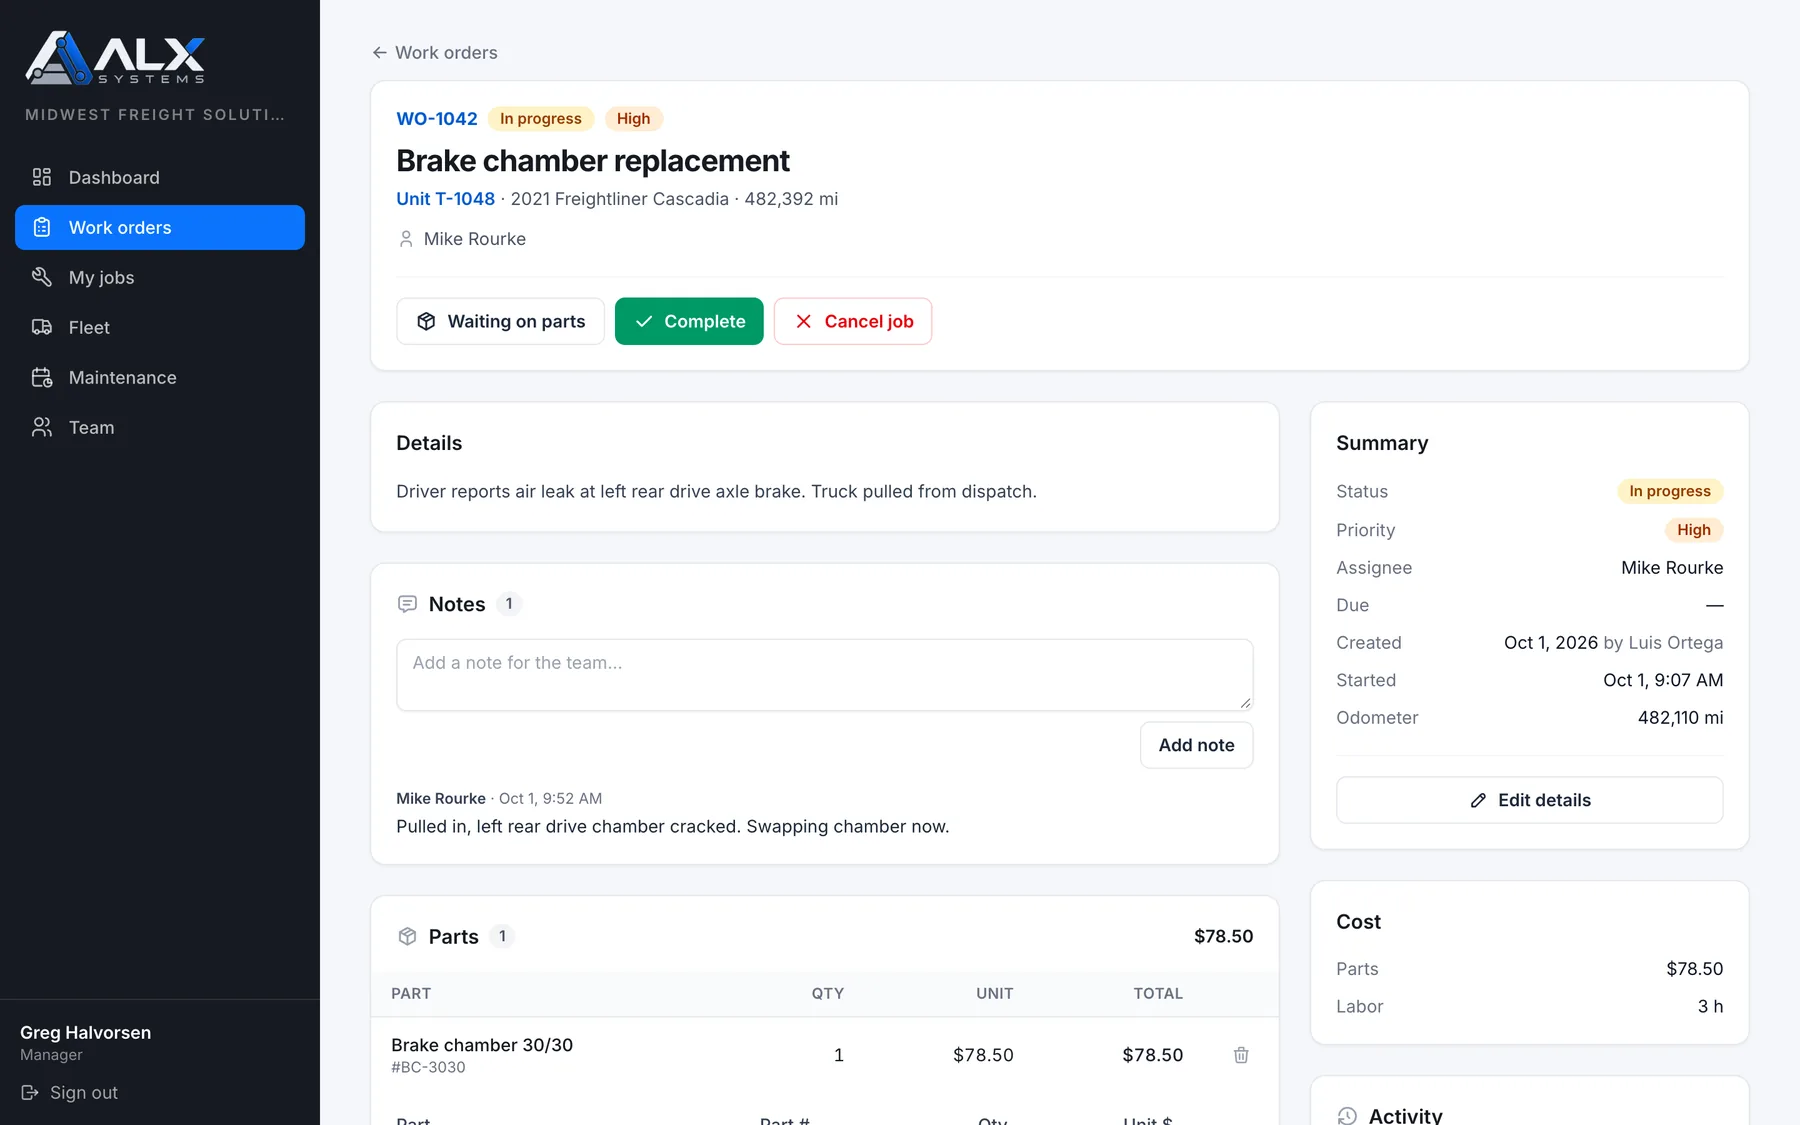Click the Notes speech bubble icon

click(x=407, y=604)
